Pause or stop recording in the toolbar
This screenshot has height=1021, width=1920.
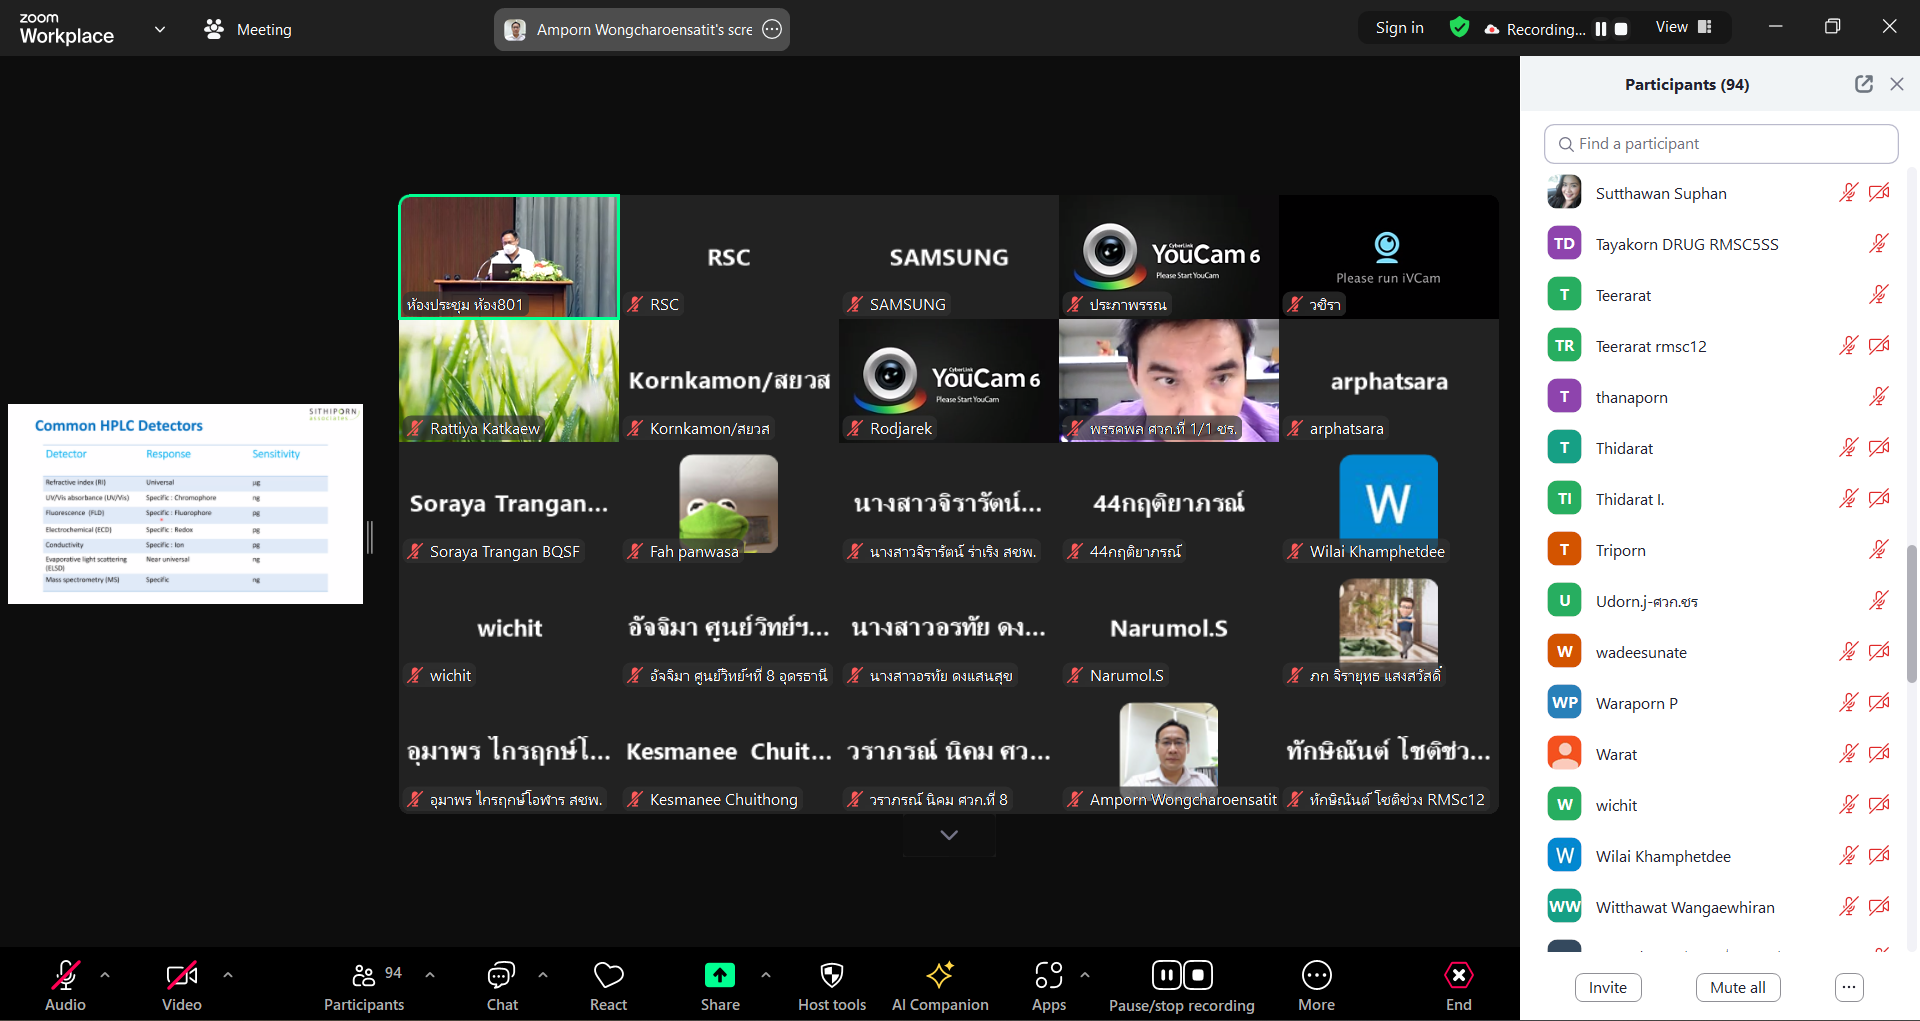(1181, 985)
